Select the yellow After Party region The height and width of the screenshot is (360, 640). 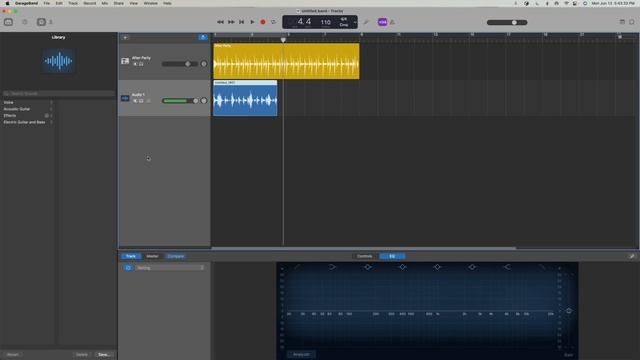pyautogui.click(x=286, y=61)
